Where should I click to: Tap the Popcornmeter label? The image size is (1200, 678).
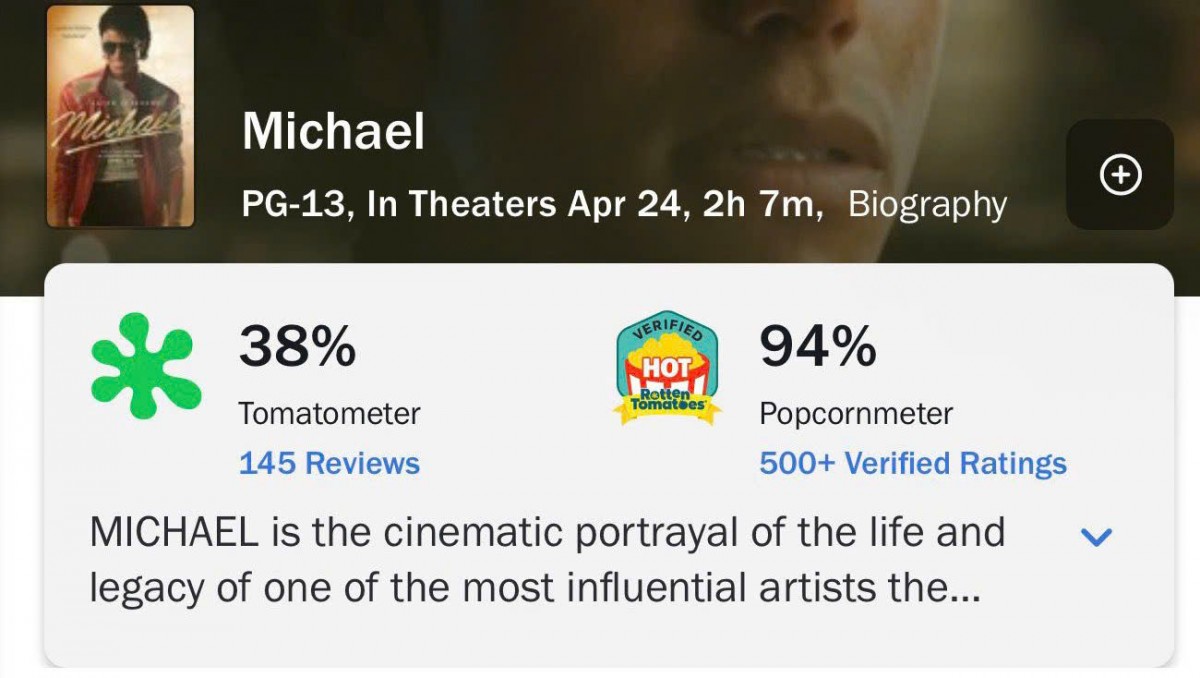coord(856,413)
